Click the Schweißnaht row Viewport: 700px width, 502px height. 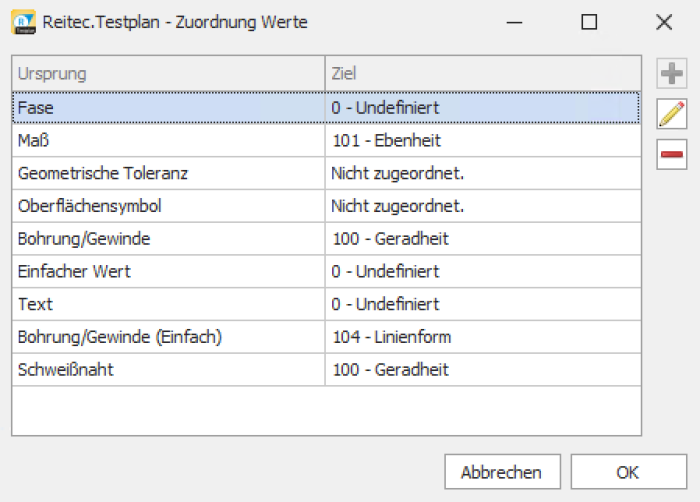tap(167, 370)
